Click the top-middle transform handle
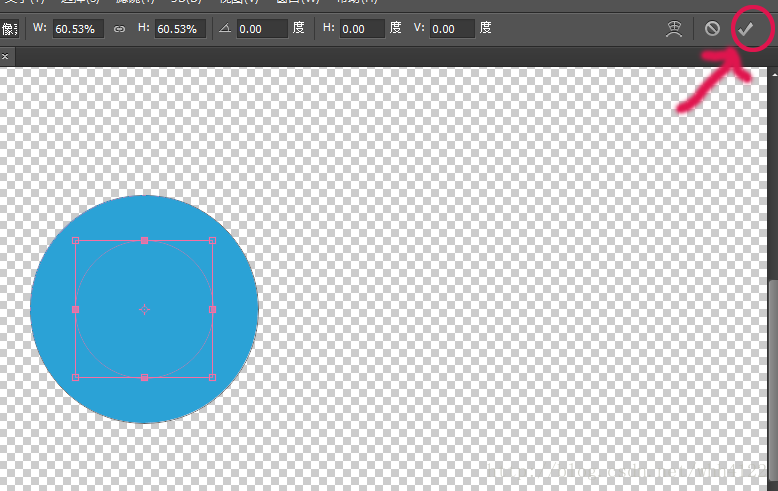 [x=144, y=241]
